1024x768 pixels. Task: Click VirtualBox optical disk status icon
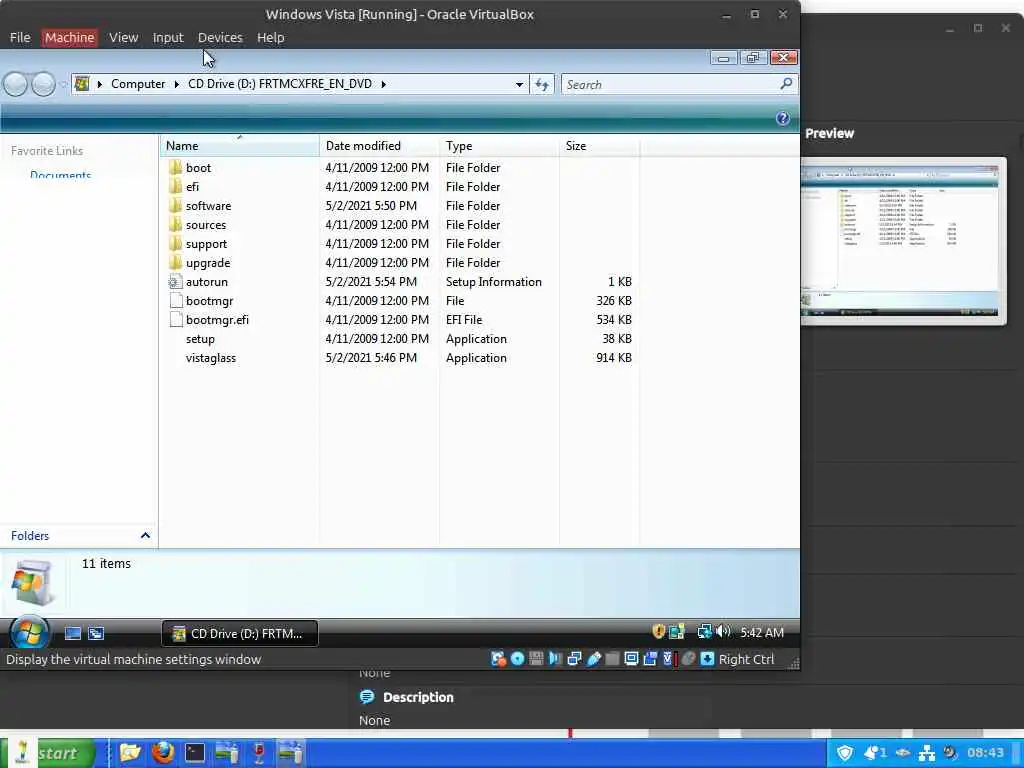[x=517, y=658]
